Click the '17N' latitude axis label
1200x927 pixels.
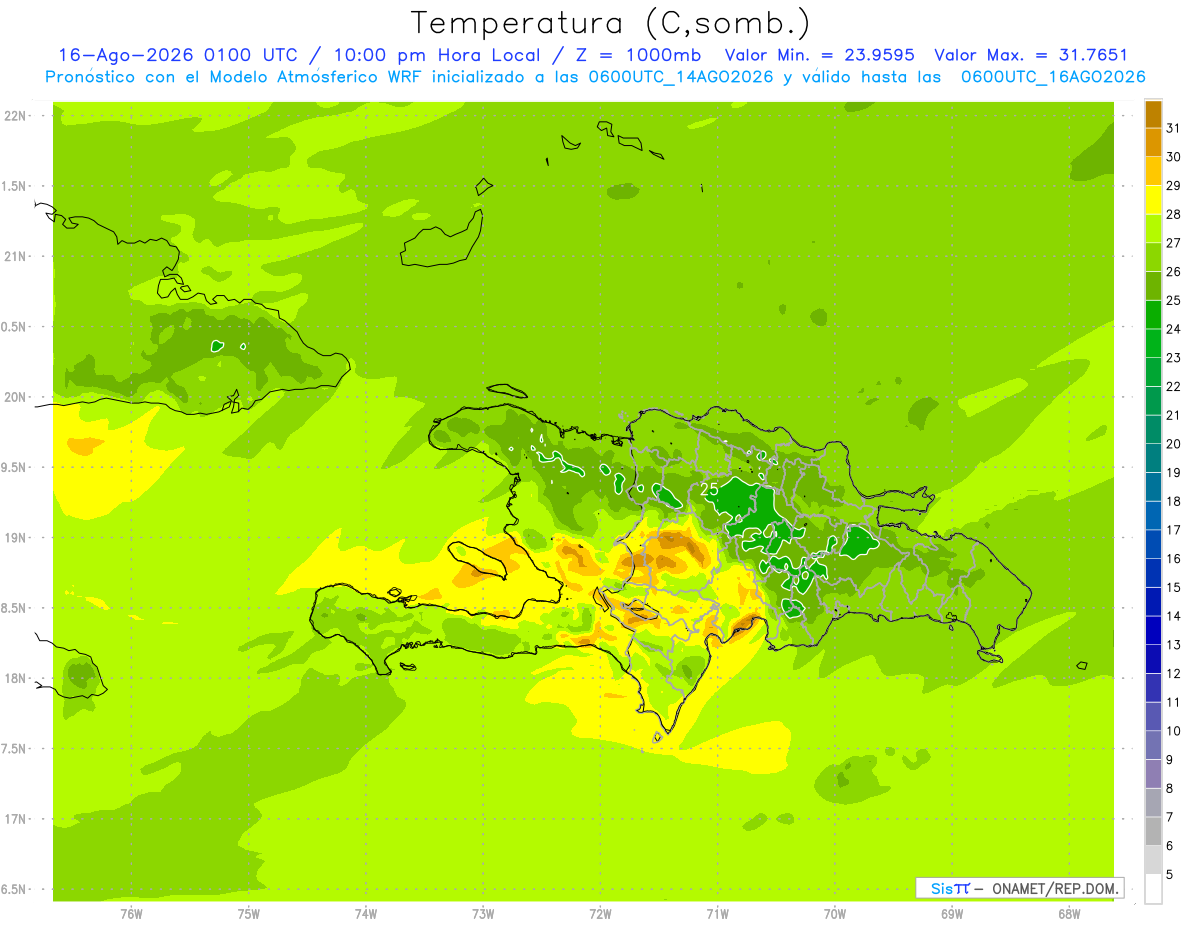(16, 820)
